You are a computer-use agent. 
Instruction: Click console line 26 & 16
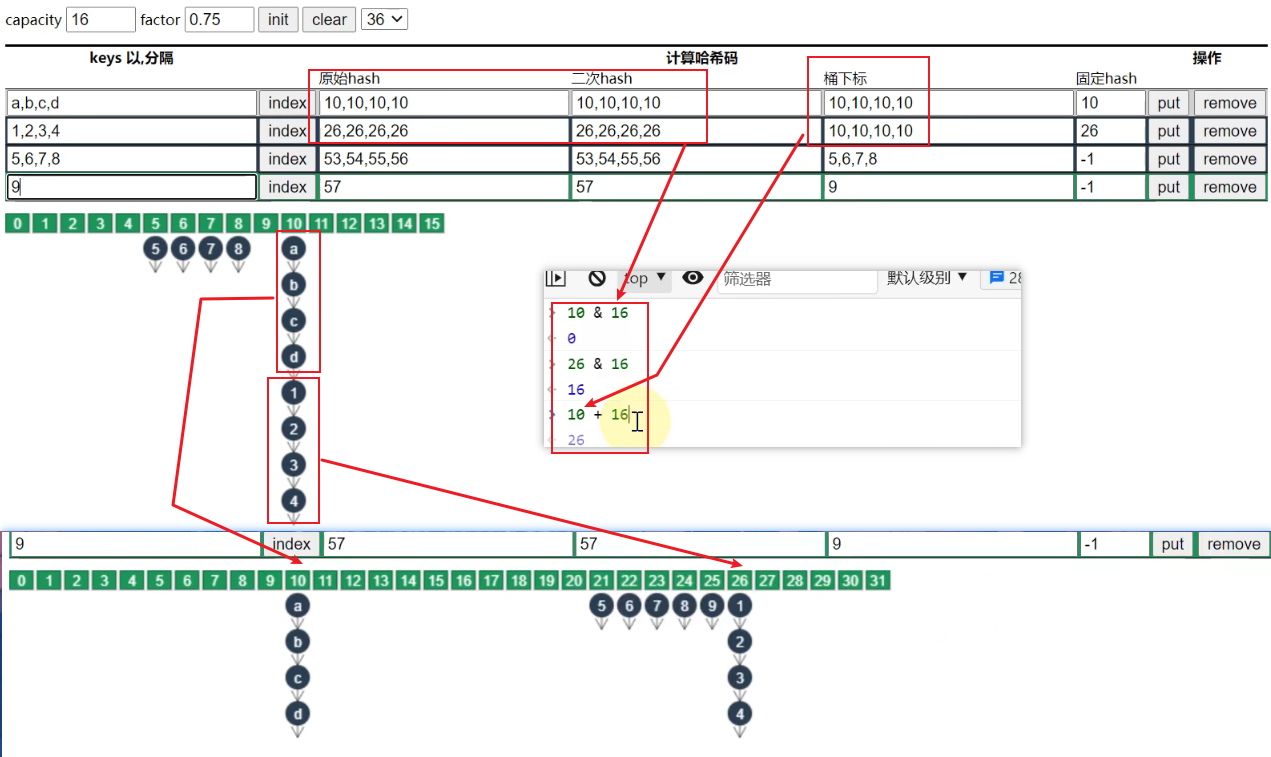point(597,364)
